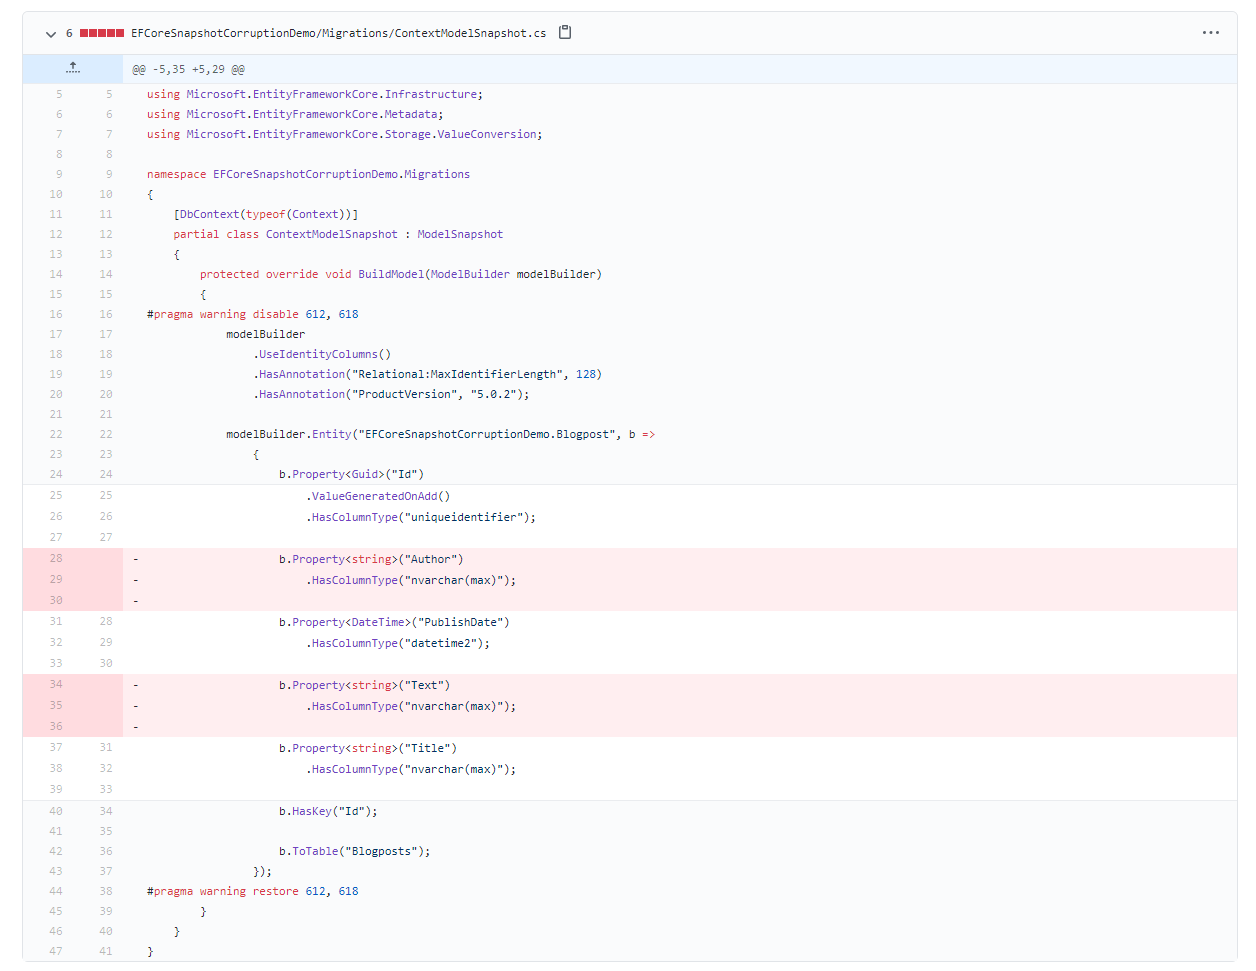Image resolution: width=1256 pixels, height=971 pixels.
Task: Click the clipboard icon beside the filename
Action: coord(564,32)
